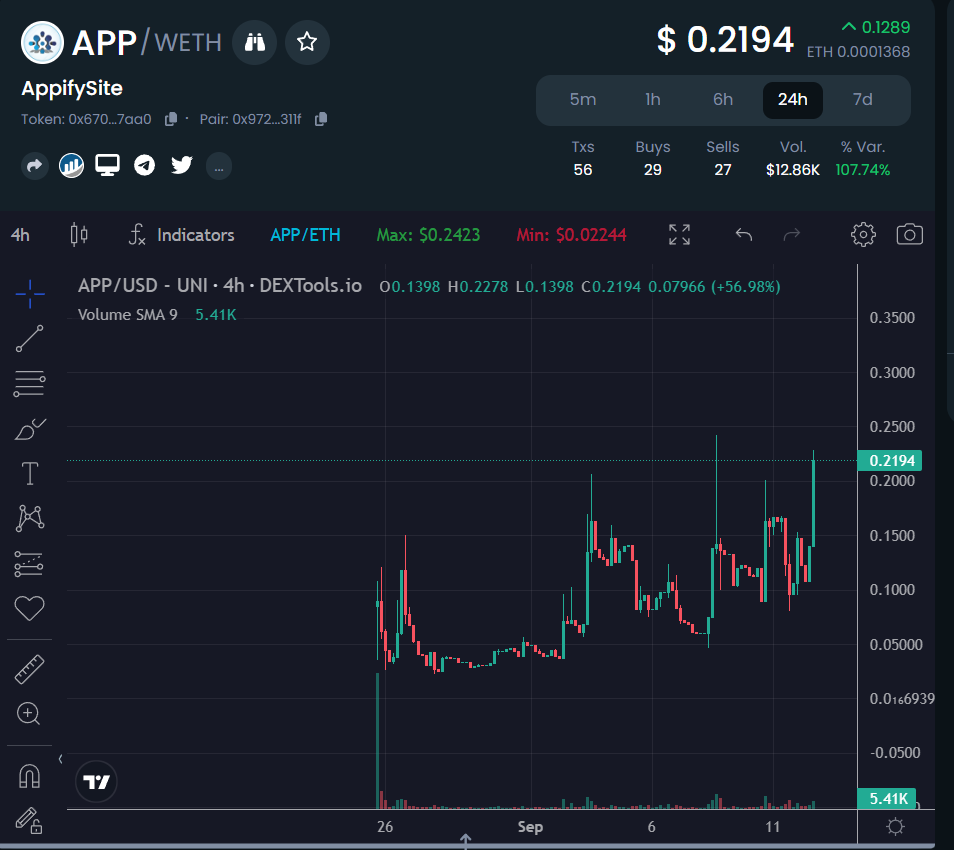Click the up arrow under time axis
Viewport: 954px width, 850px height.
465,841
